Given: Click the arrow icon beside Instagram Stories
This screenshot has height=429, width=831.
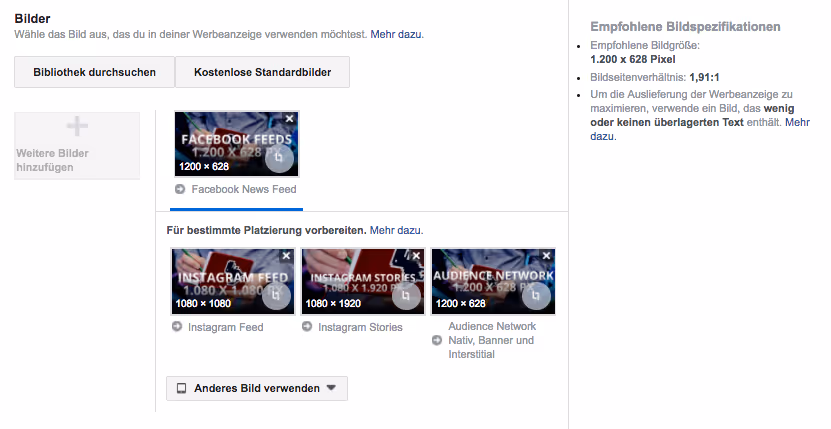Looking at the screenshot, I should coord(307,327).
